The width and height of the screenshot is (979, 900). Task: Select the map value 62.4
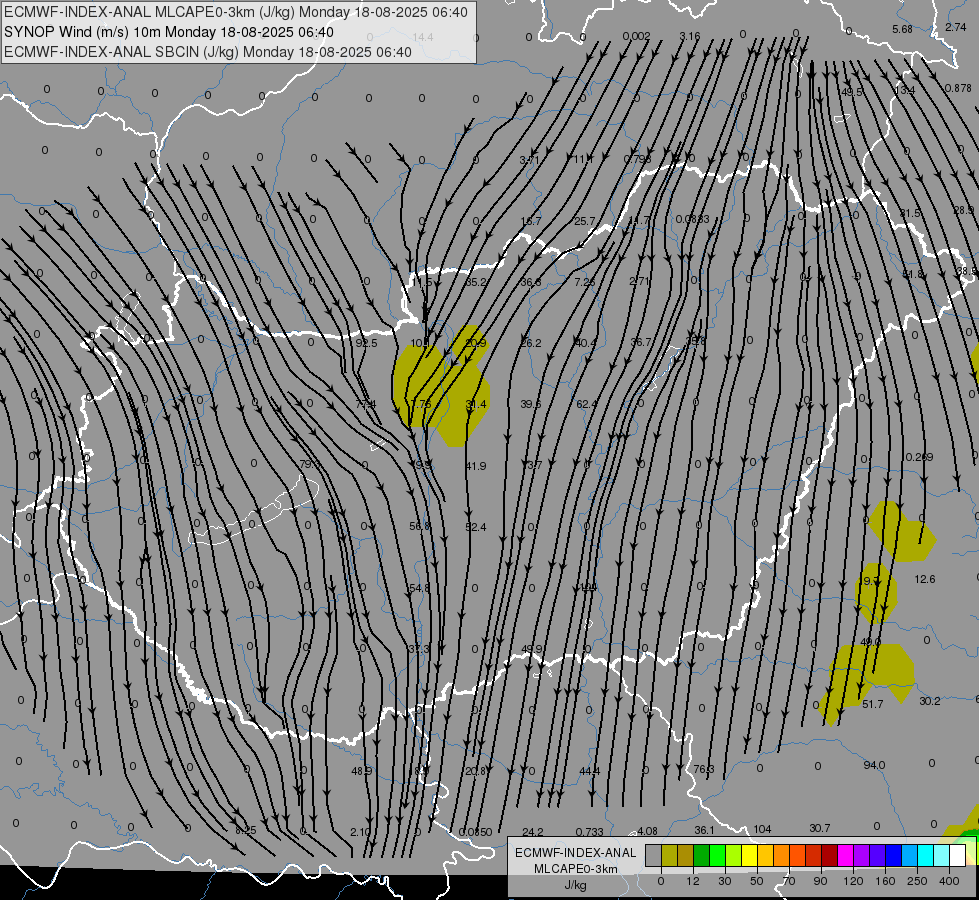[x=586, y=404]
